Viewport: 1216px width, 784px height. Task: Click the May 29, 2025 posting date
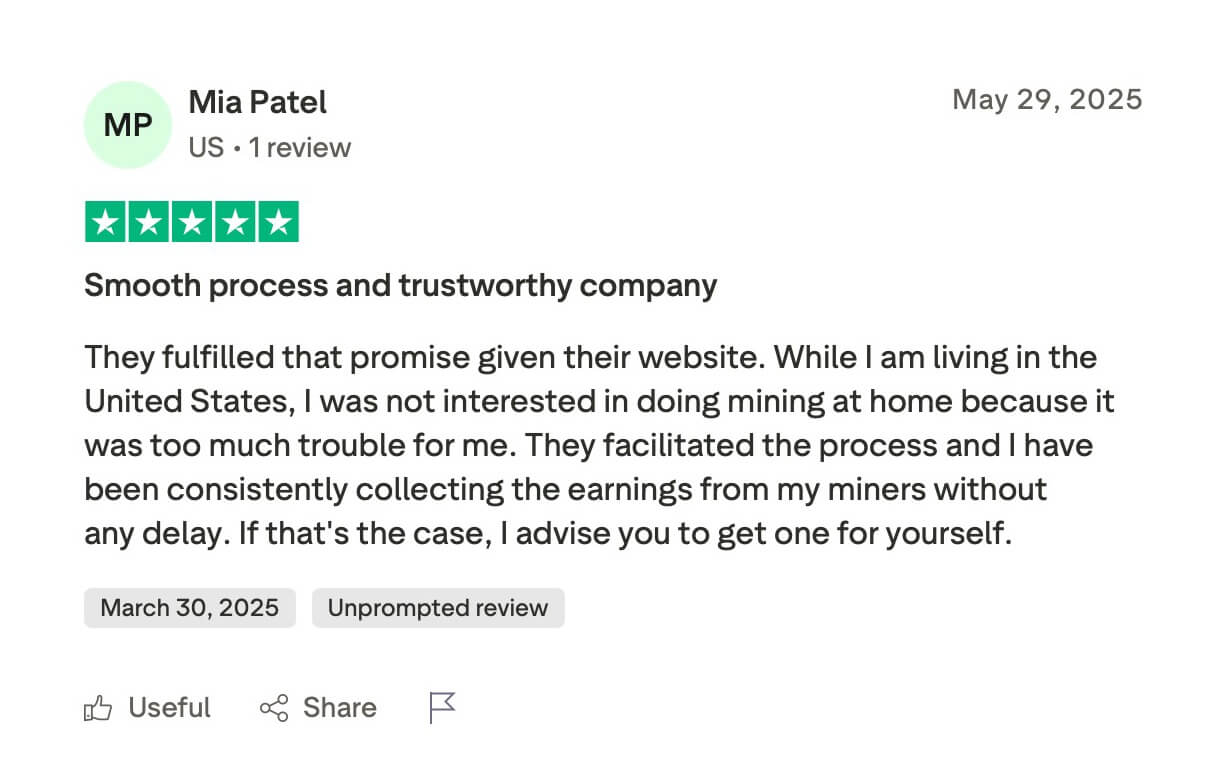pyautogui.click(x=1047, y=100)
